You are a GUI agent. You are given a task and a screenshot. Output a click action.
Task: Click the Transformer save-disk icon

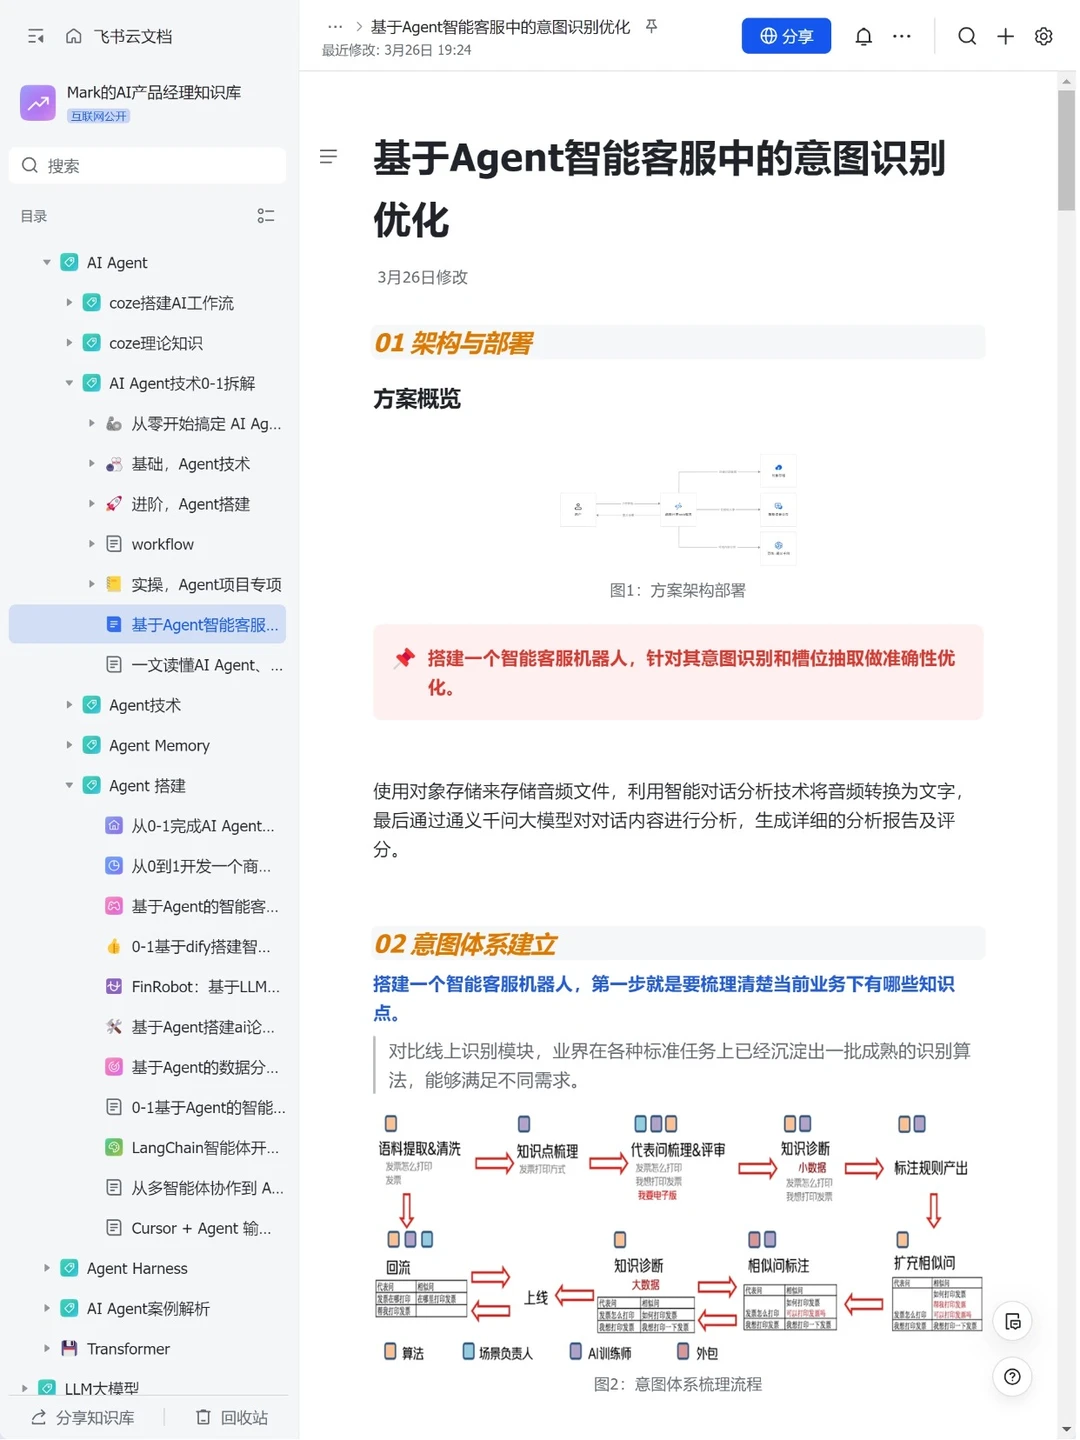pos(70,1349)
